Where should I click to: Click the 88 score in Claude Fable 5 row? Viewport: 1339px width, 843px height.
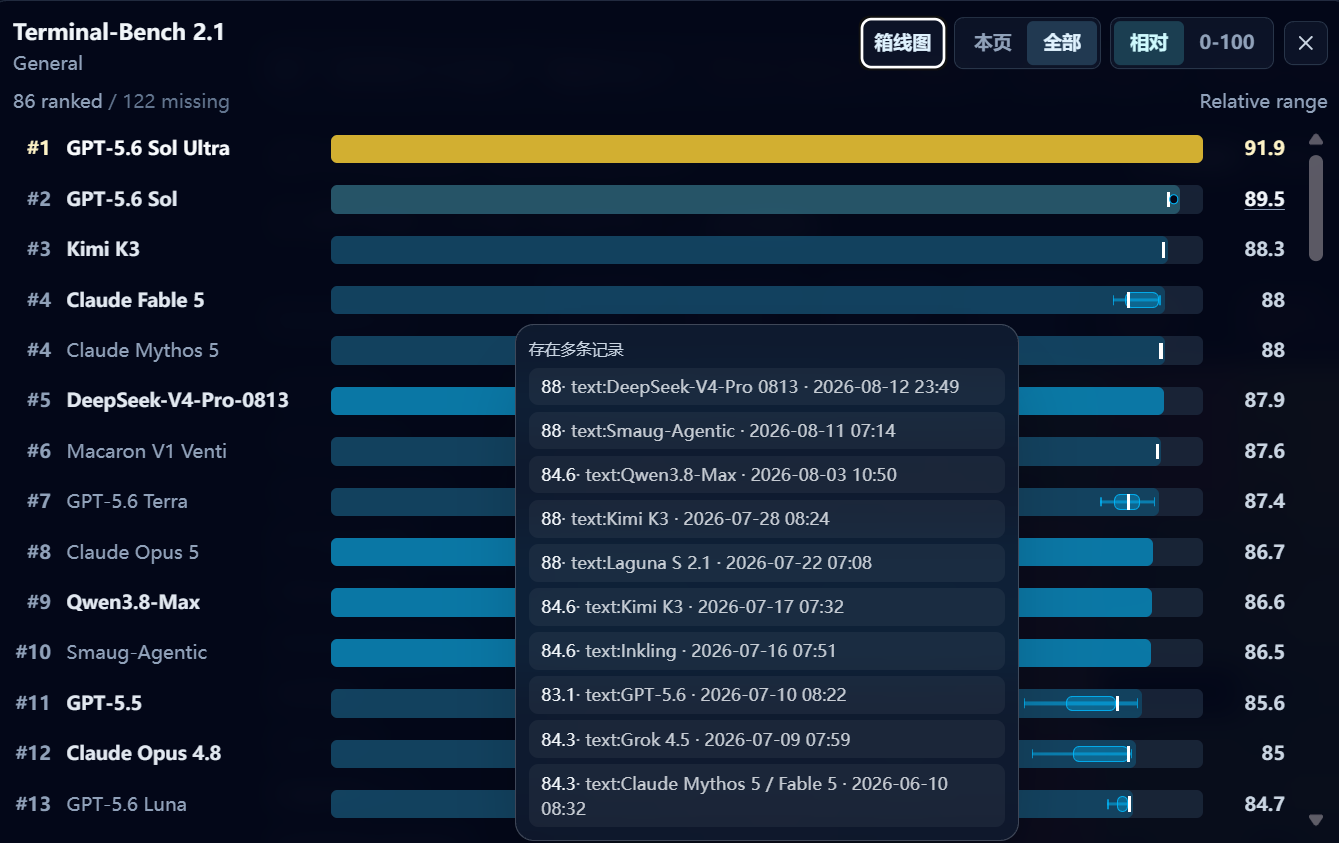pyautogui.click(x=1273, y=300)
